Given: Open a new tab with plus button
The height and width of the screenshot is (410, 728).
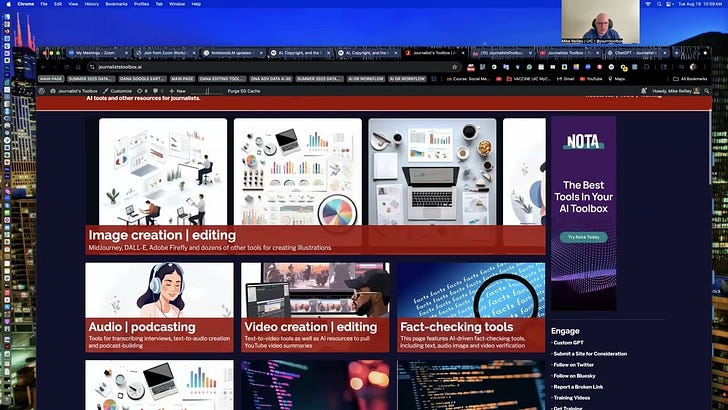Looking at the screenshot, I should pyautogui.click(x=676, y=53).
